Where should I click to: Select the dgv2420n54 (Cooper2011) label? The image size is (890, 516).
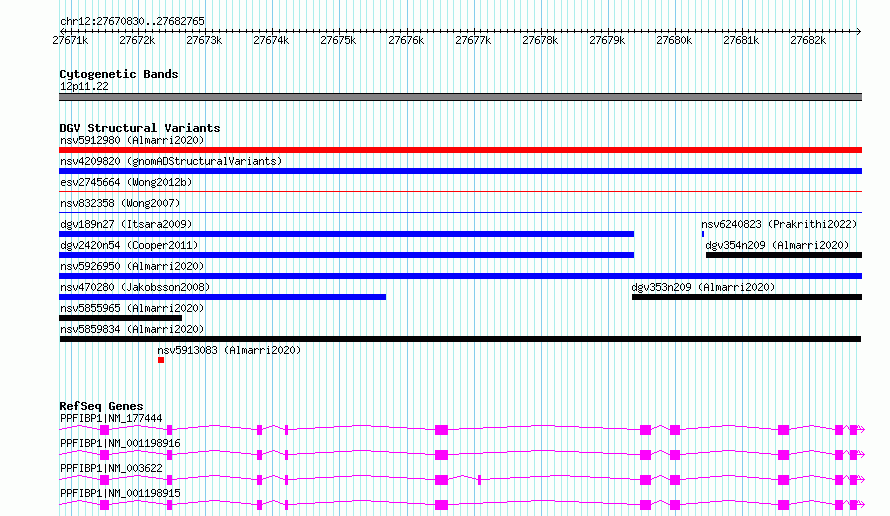click(x=129, y=245)
